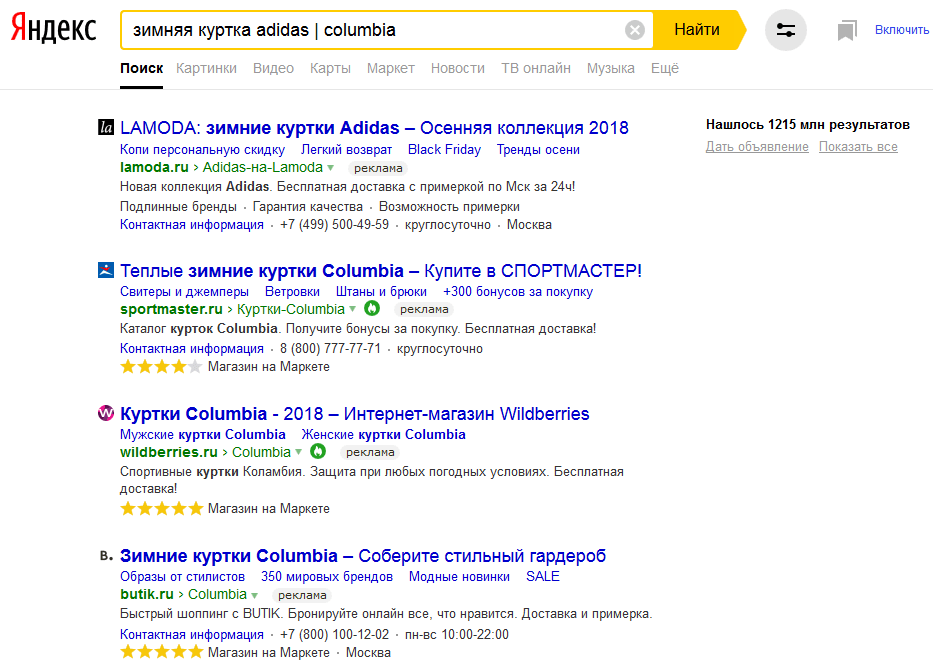The height and width of the screenshot is (670, 933).
Task: Expand the sportmaster.ru Куртки-Columbia arrow
Action: pos(352,309)
